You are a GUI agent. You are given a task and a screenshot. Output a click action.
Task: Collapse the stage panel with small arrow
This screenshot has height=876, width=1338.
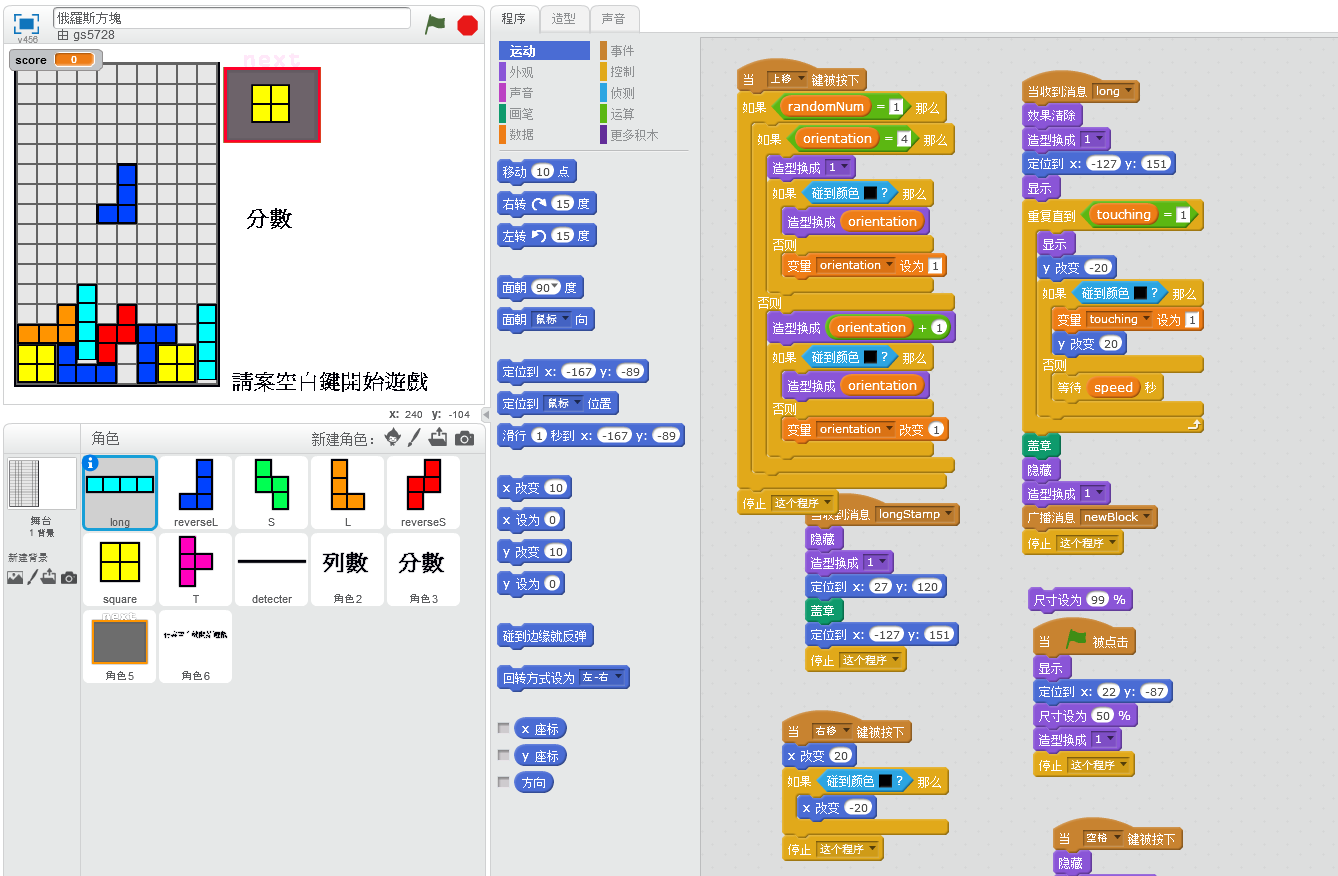[486, 414]
